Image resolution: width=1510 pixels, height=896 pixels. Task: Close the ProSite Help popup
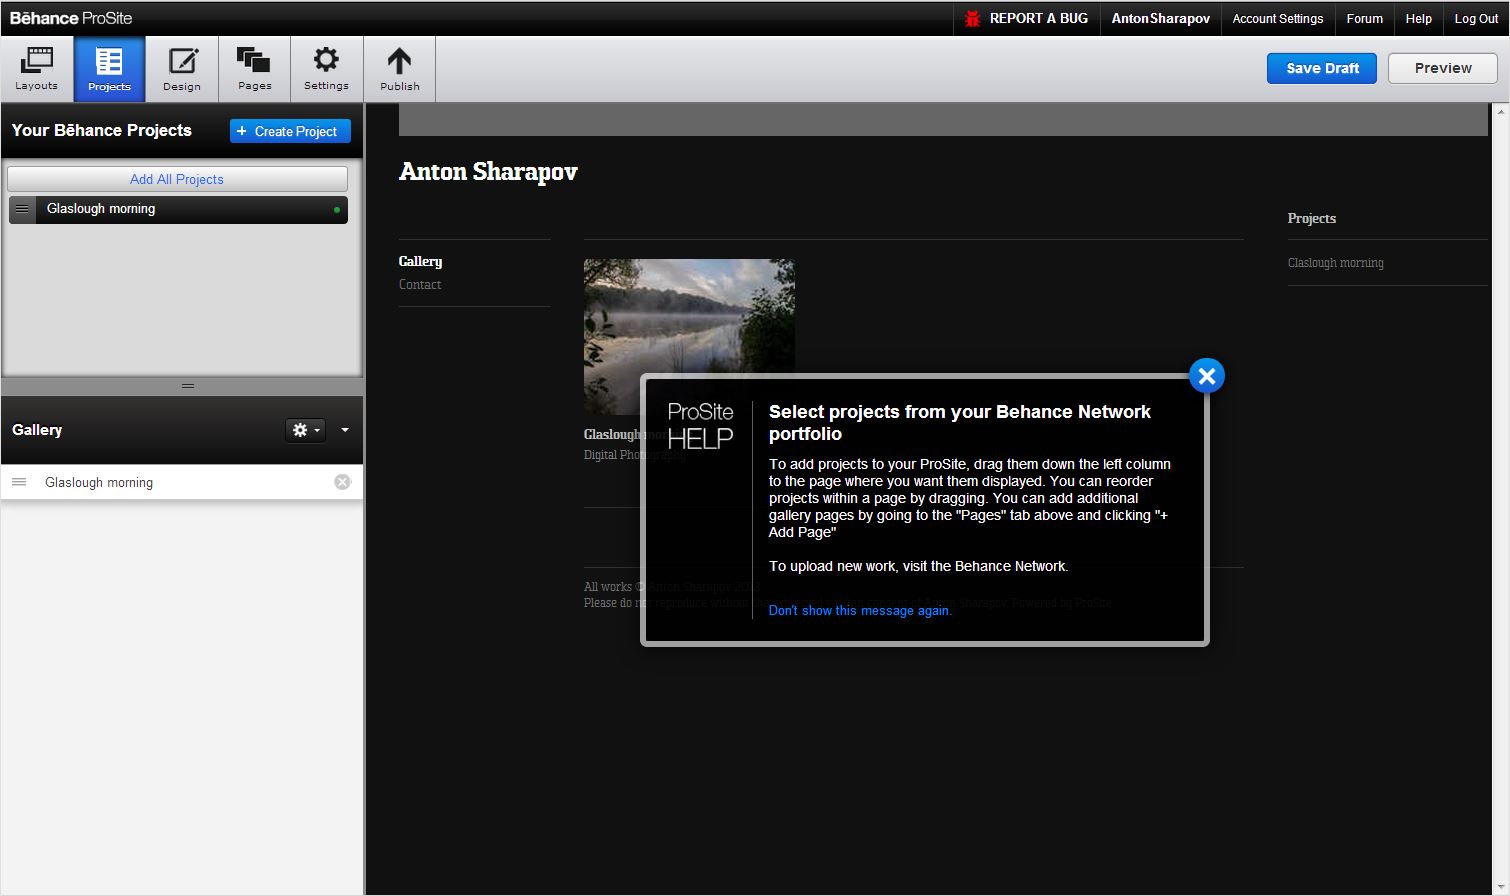pos(1207,376)
